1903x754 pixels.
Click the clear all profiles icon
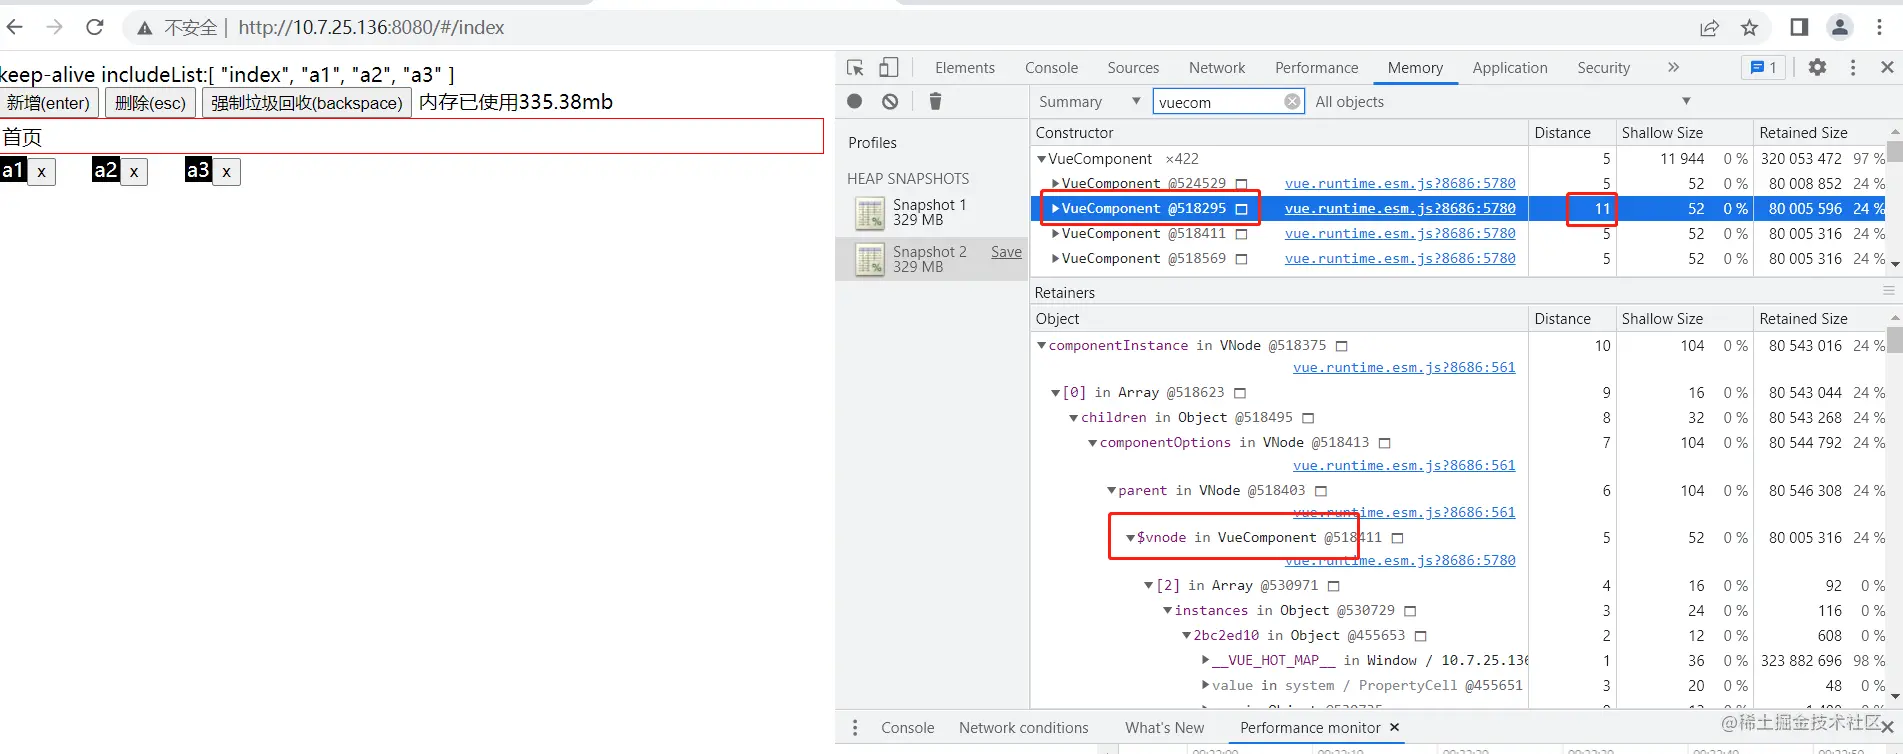pyautogui.click(x=890, y=101)
